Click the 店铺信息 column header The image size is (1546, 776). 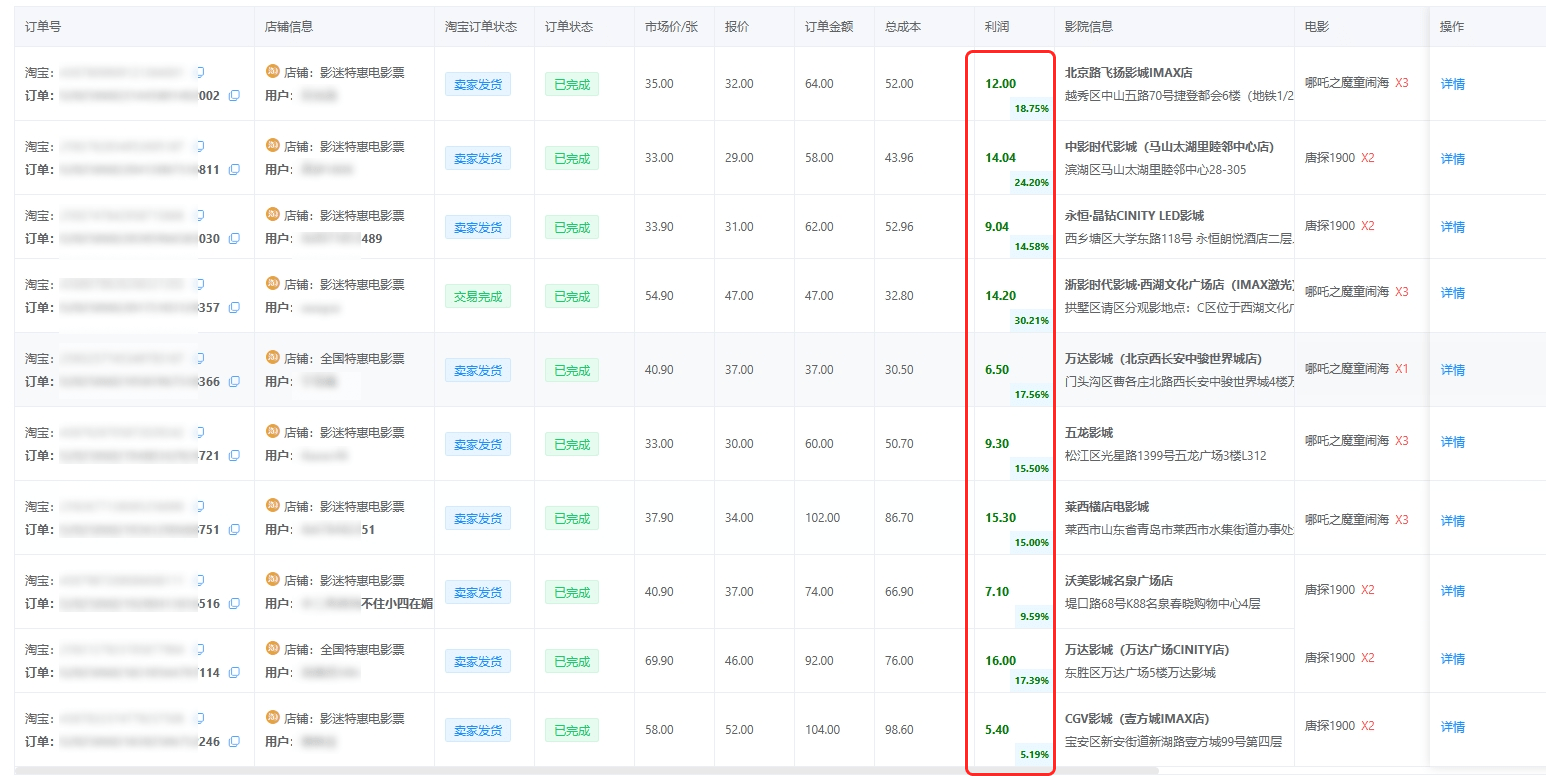[289, 26]
